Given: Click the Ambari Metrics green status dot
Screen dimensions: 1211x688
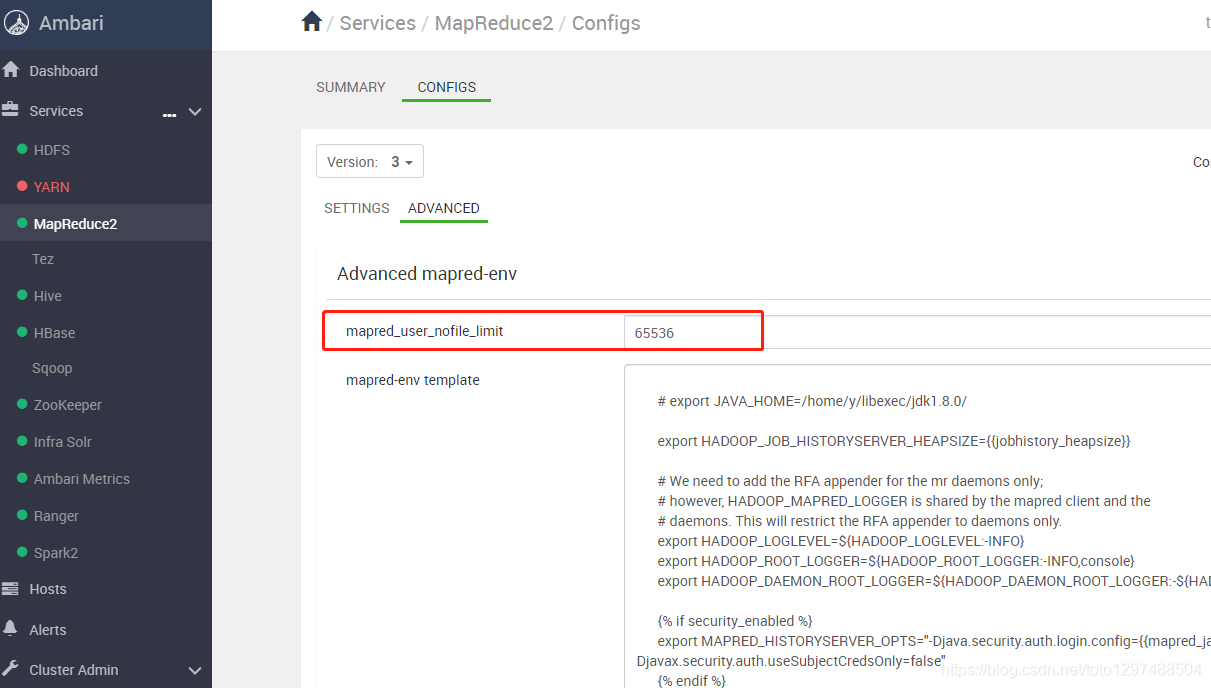Looking at the screenshot, I should pyautogui.click(x=22, y=478).
